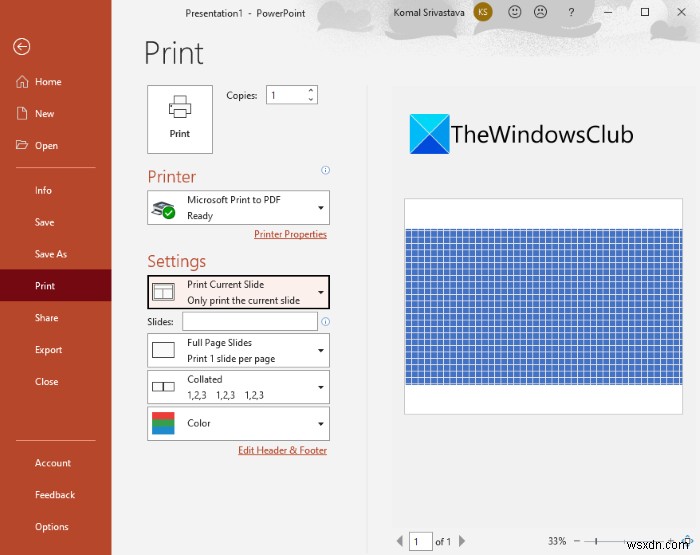This screenshot has height=555, width=700.
Task: Click the Komal Srivastava account name
Action: point(429,13)
